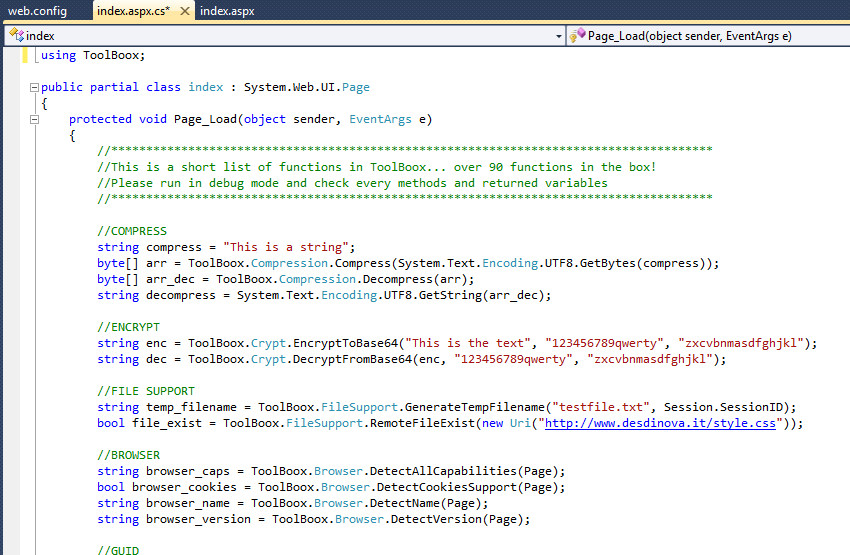Open the index.aspx tab

(x=227, y=11)
